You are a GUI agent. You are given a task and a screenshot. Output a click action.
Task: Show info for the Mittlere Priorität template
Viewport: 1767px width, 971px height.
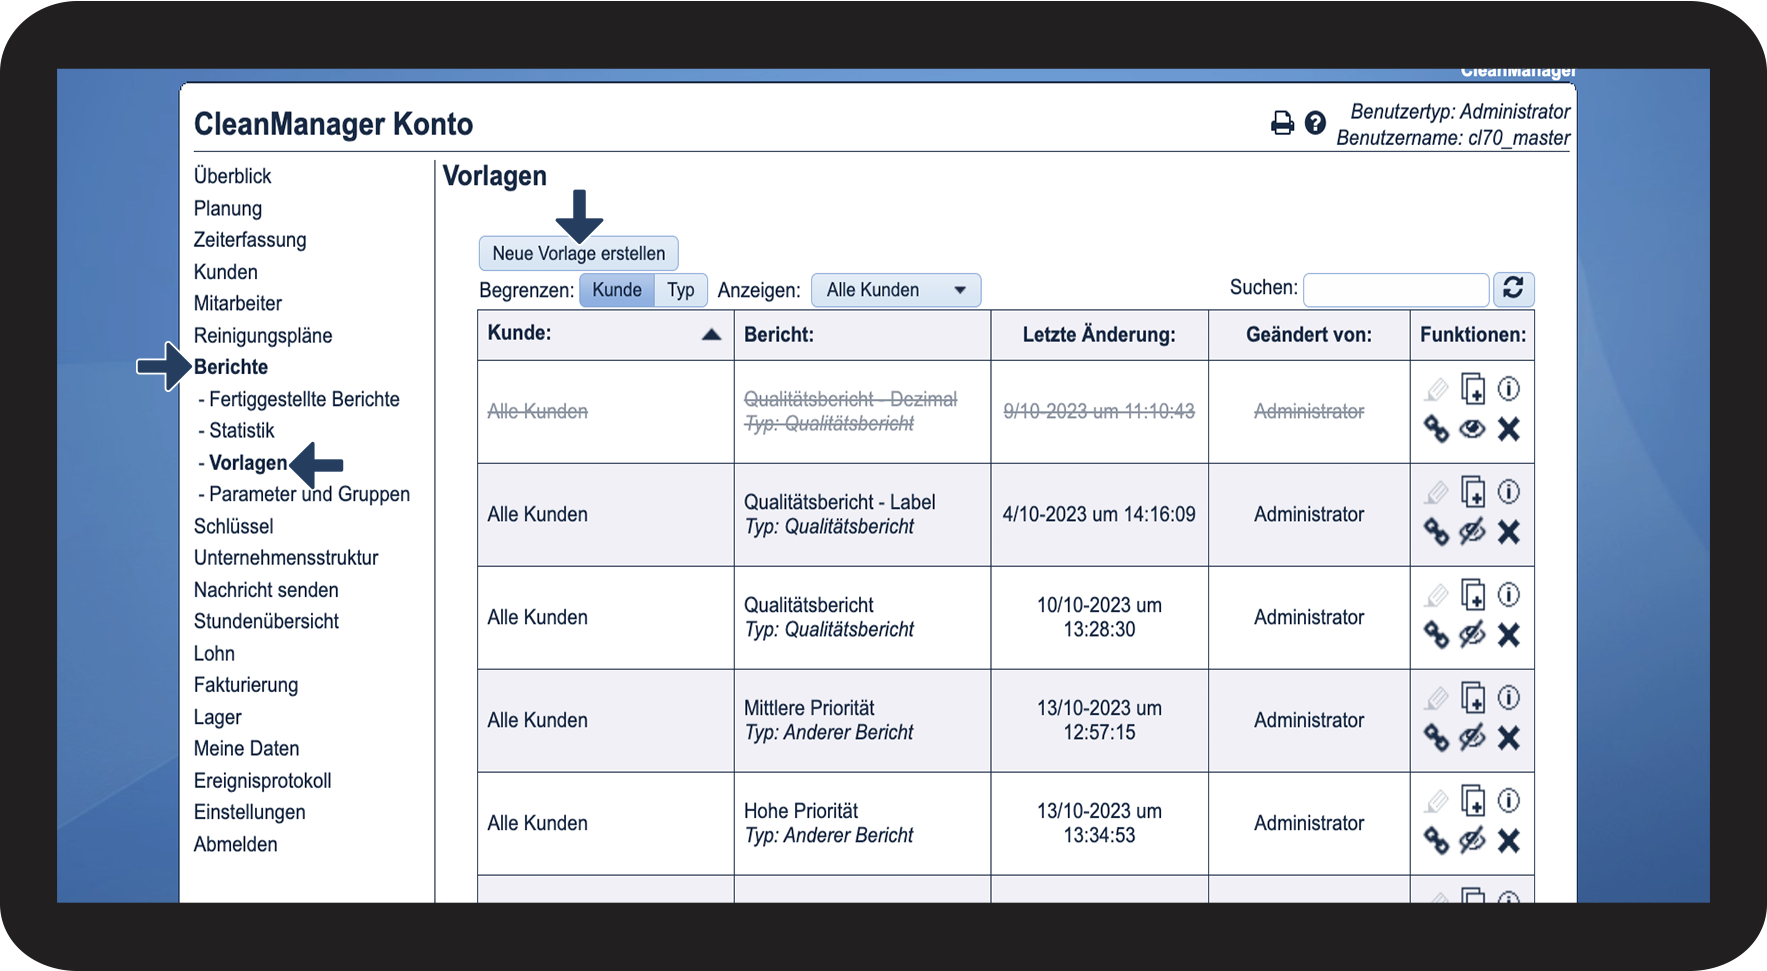(1508, 697)
